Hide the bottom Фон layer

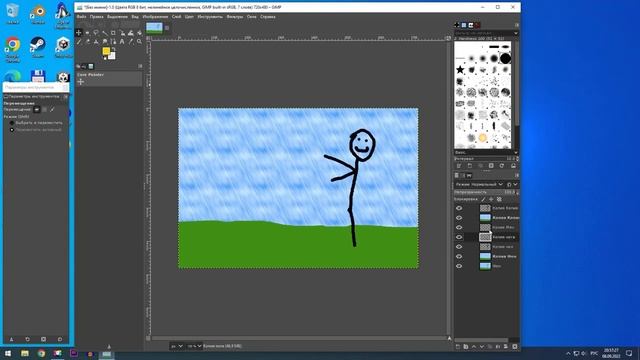click(459, 266)
